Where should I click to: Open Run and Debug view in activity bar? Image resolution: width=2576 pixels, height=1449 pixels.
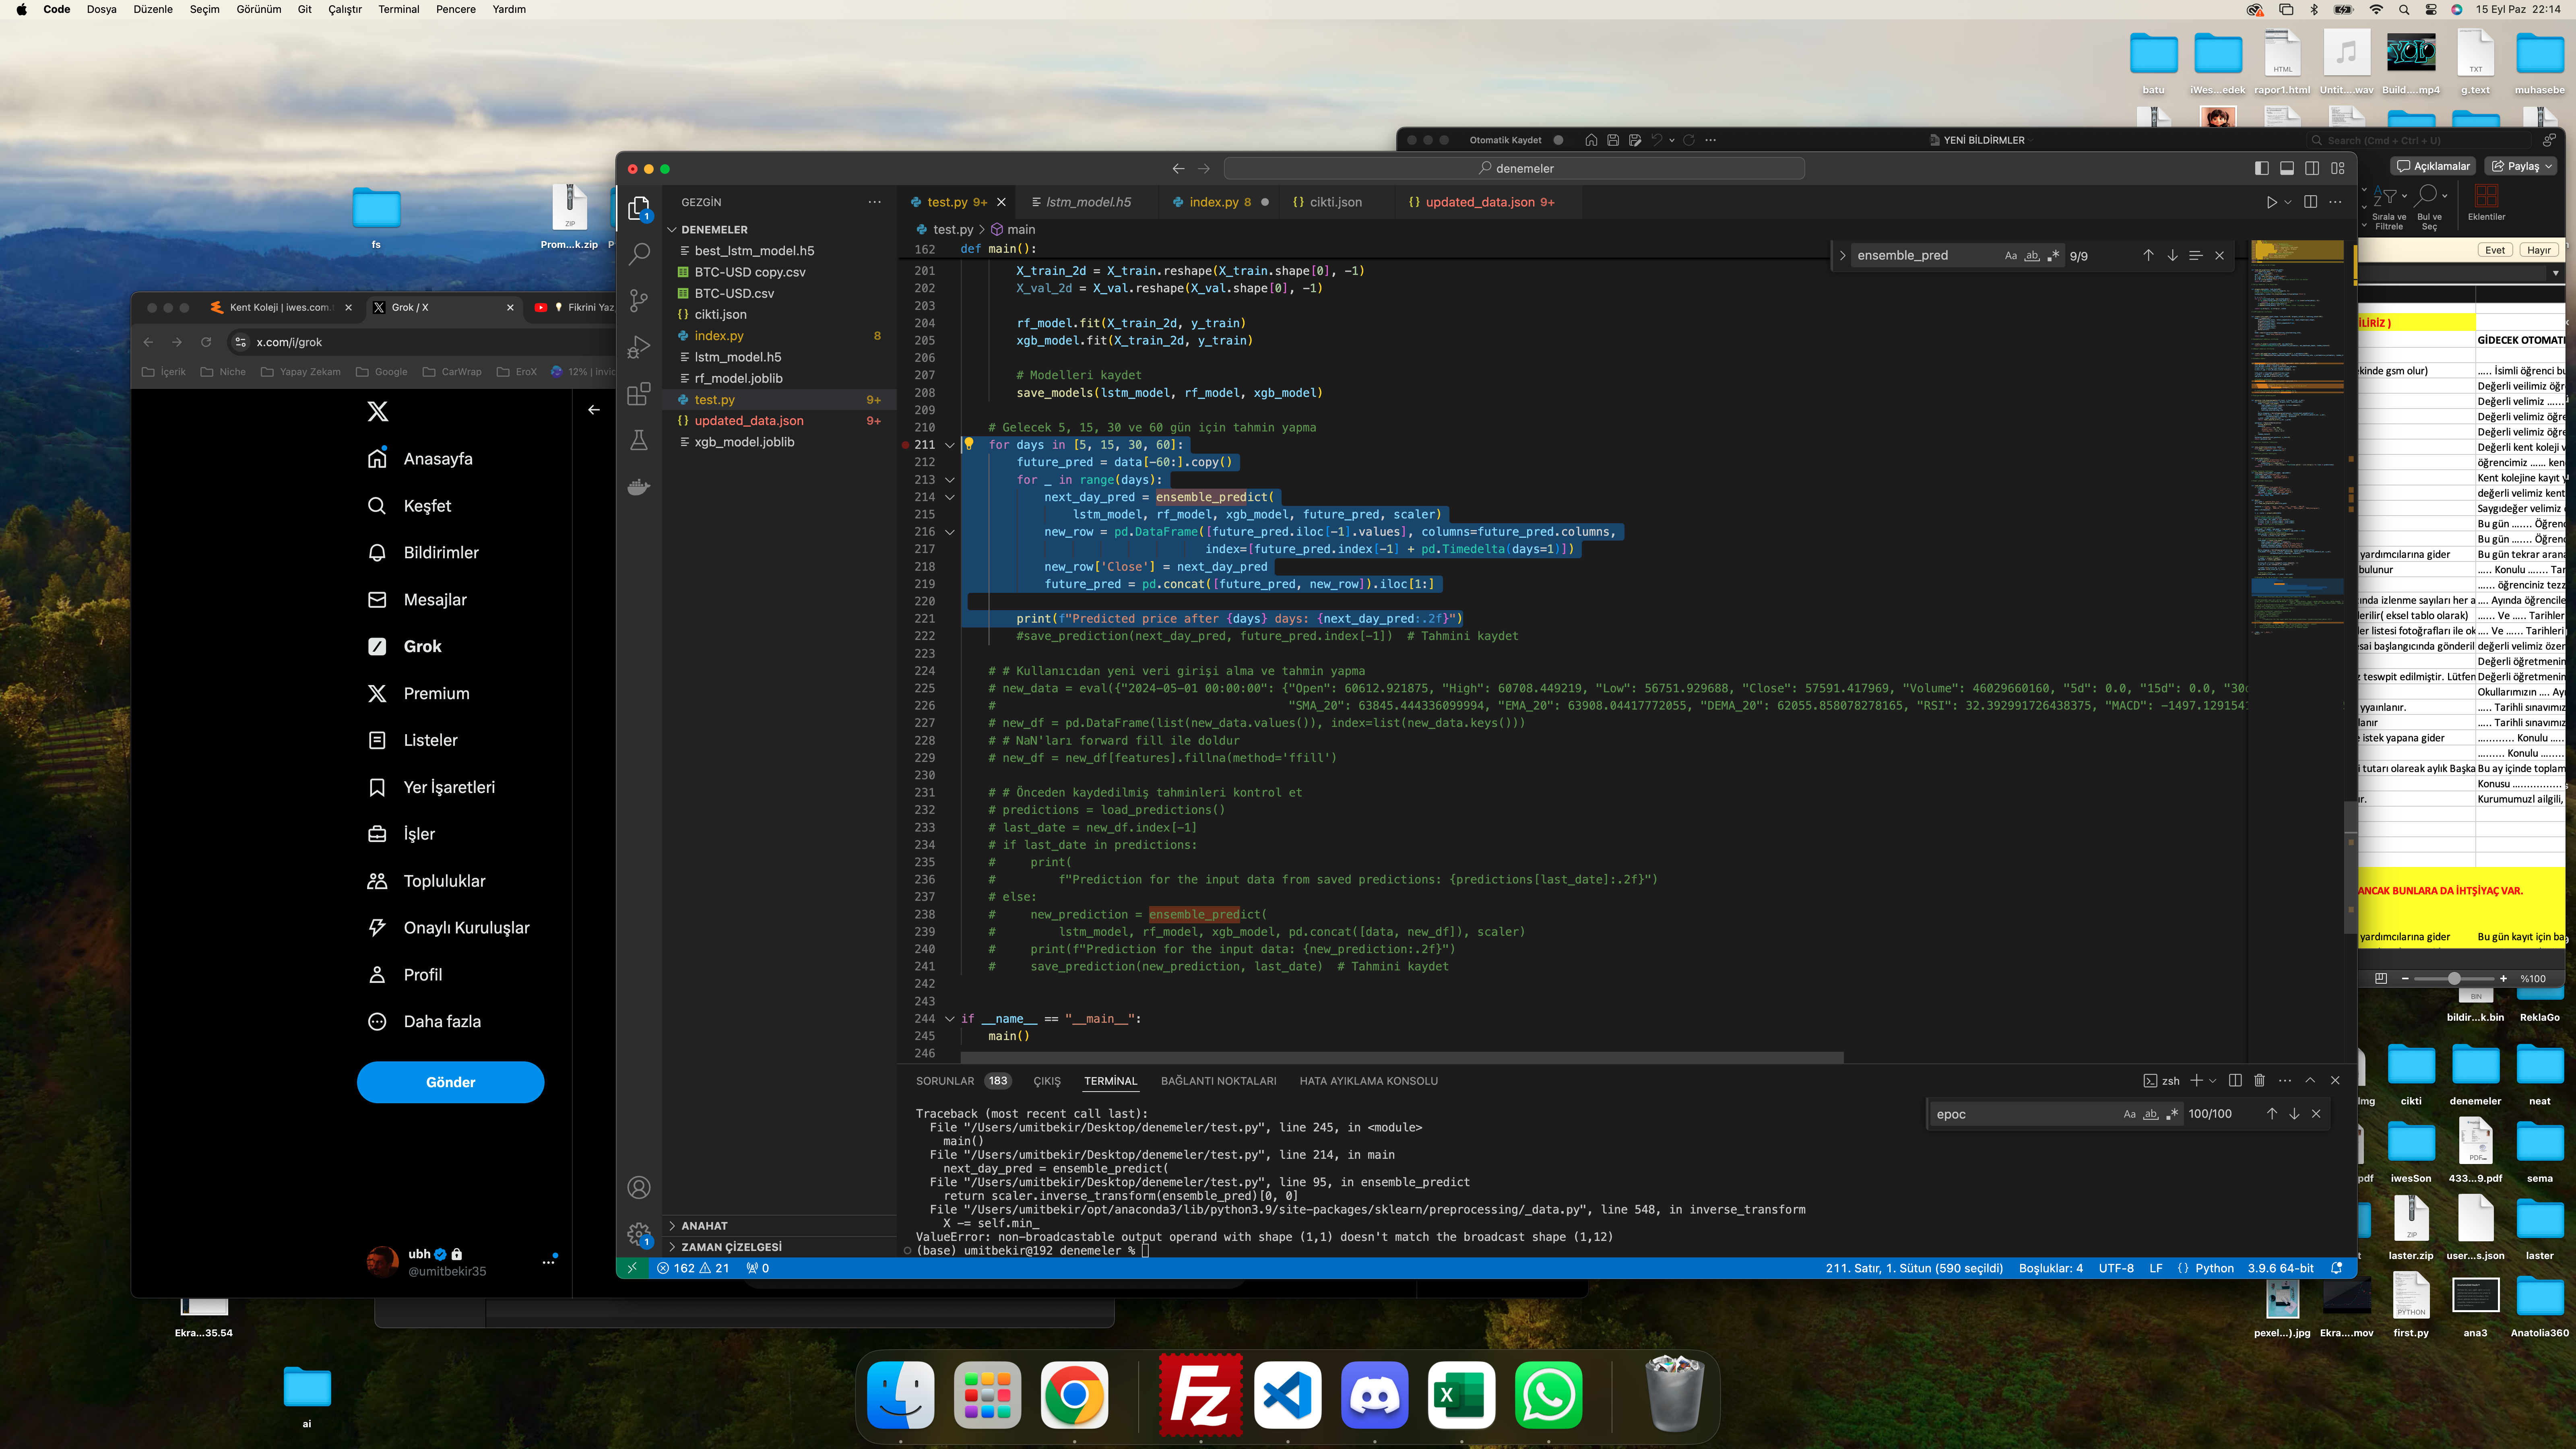coord(639,347)
